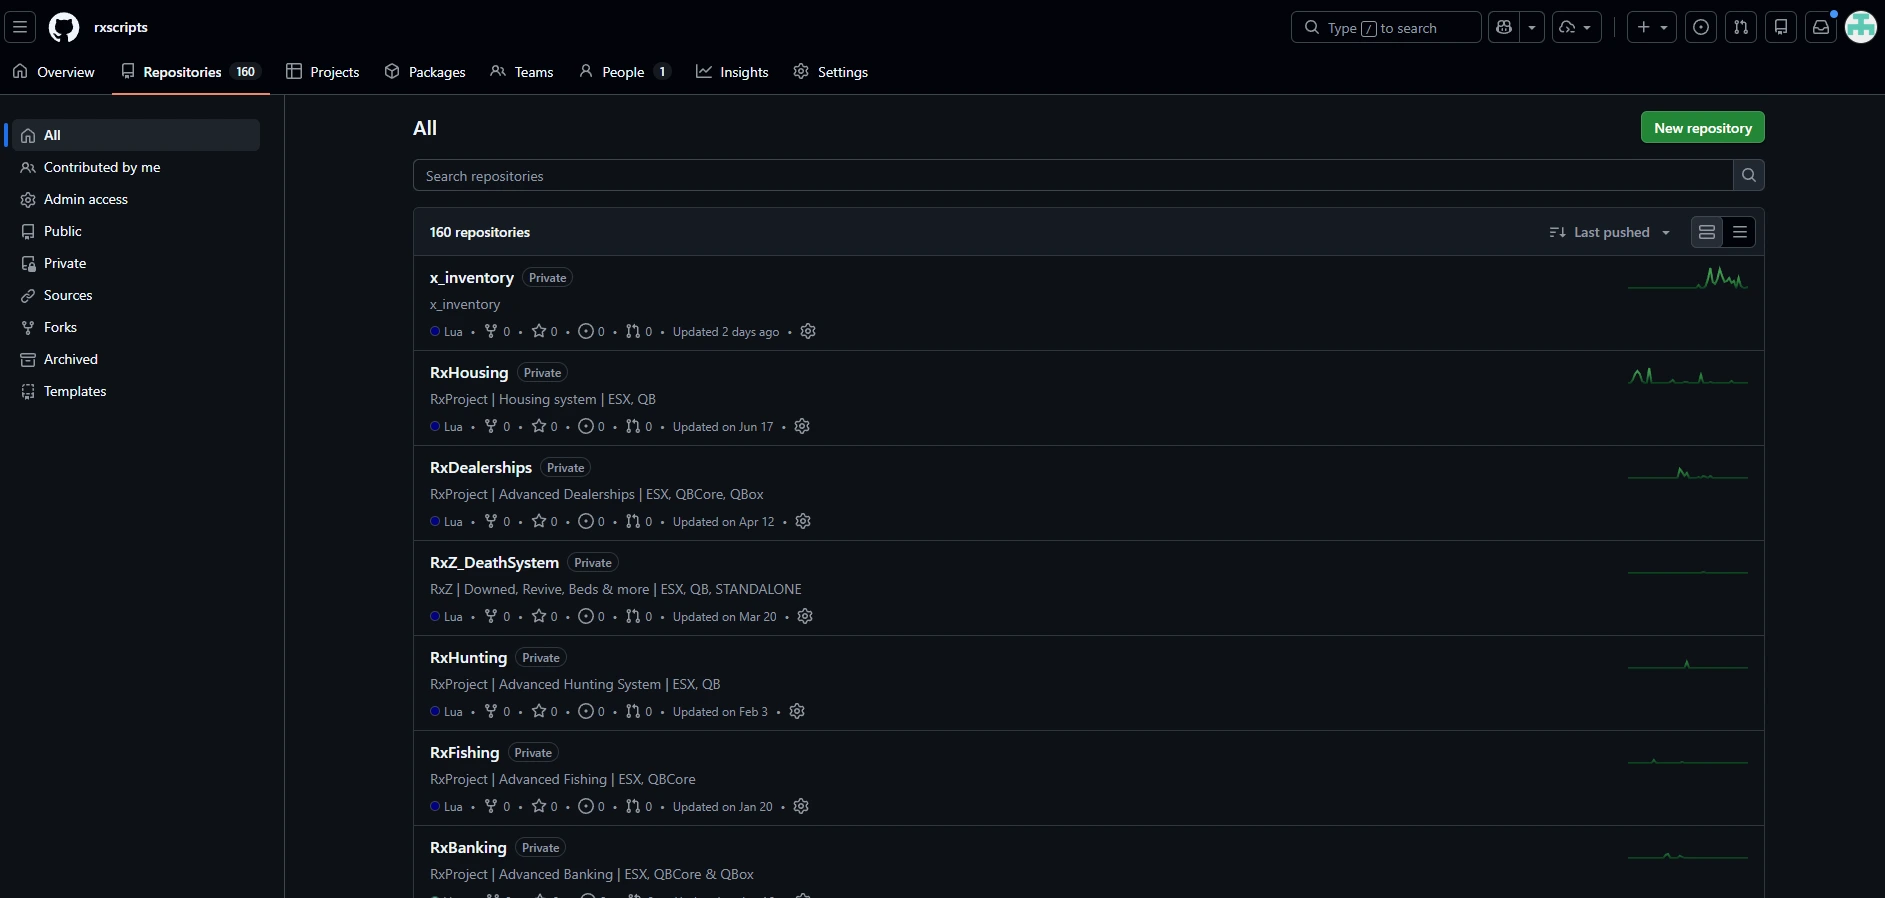This screenshot has width=1885, height=898.
Task: Show only Private repositories
Action: coord(136,263)
